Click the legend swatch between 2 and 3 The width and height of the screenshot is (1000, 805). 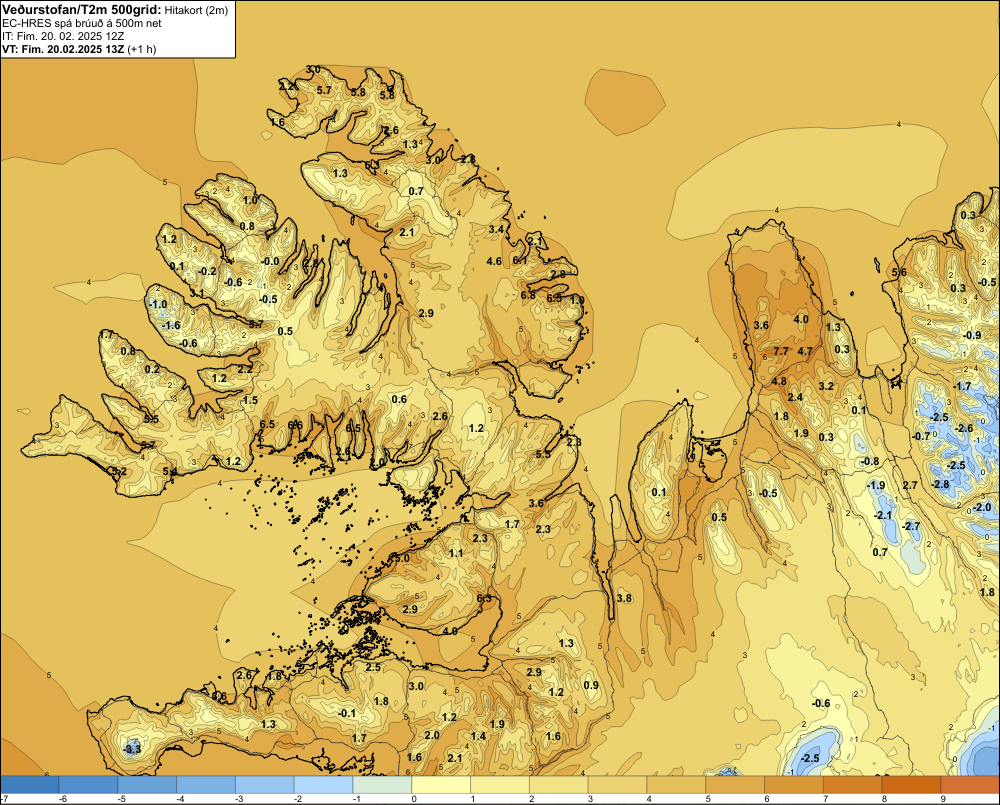click(559, 785)
